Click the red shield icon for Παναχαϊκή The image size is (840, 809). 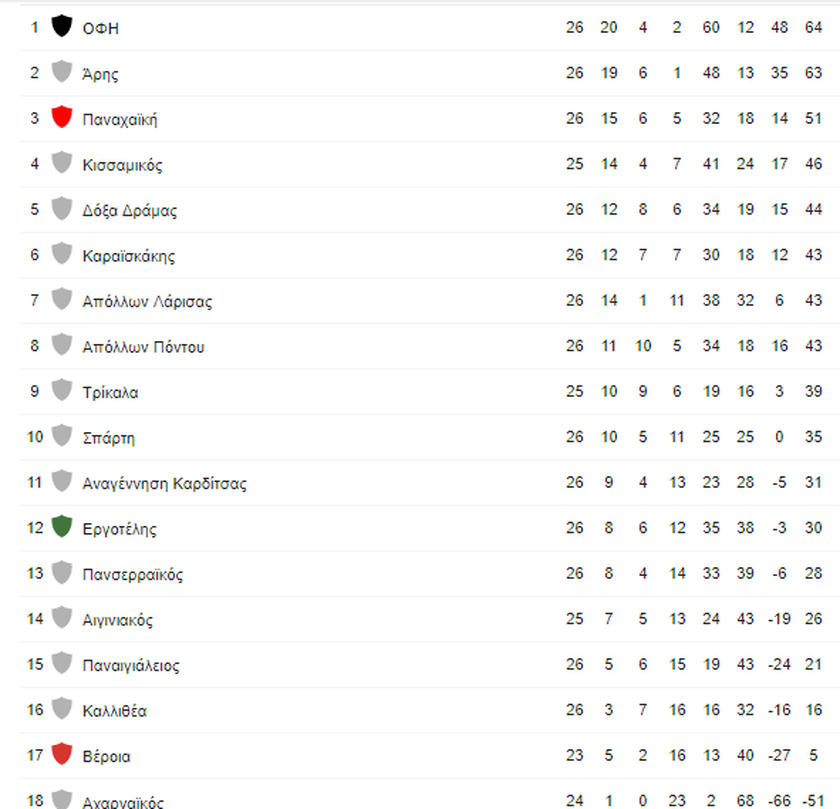(x=62, y=117)
